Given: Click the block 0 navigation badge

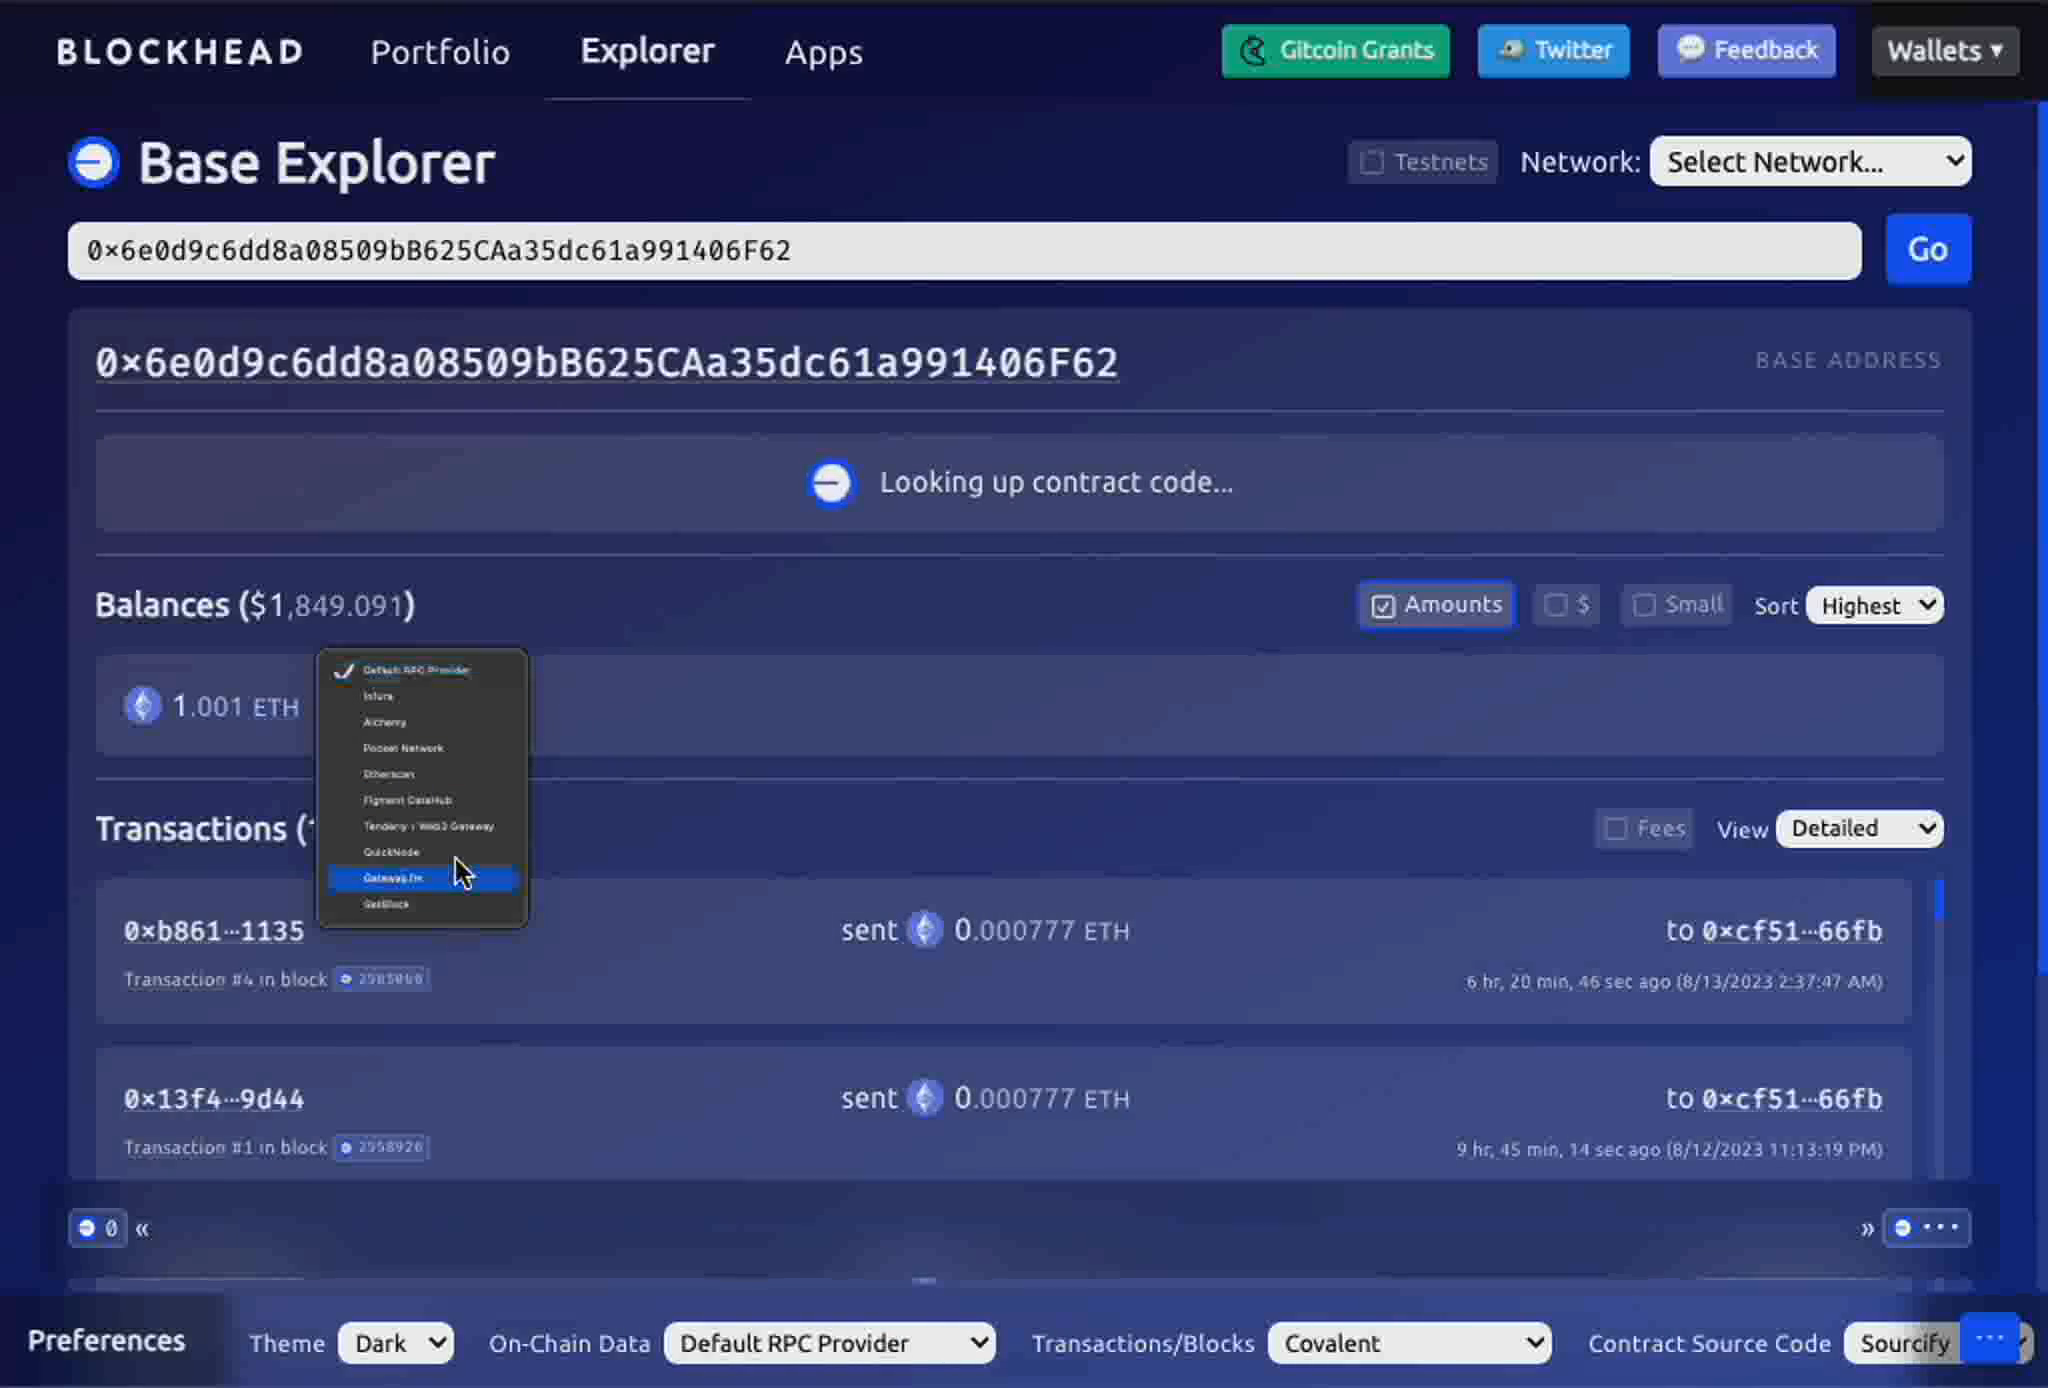Looking at the screenshot, I should [x=98, y=1228].
